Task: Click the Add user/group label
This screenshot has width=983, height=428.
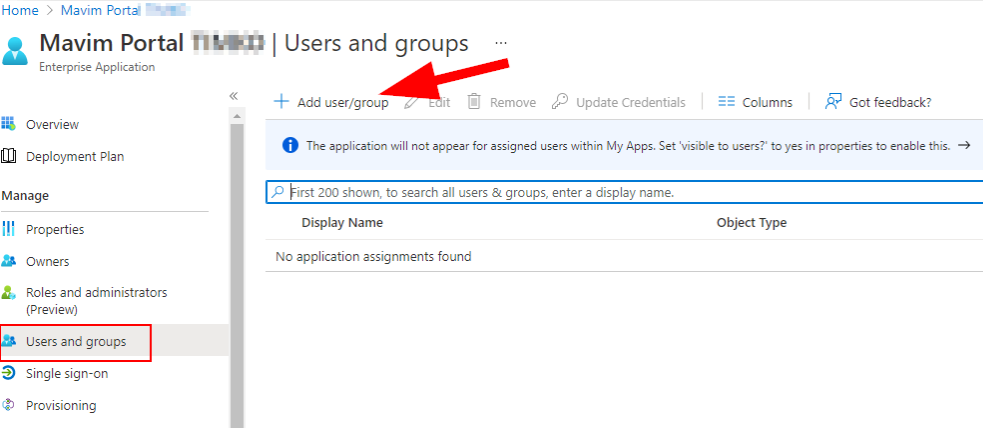Action: click(x=342, y=102)
